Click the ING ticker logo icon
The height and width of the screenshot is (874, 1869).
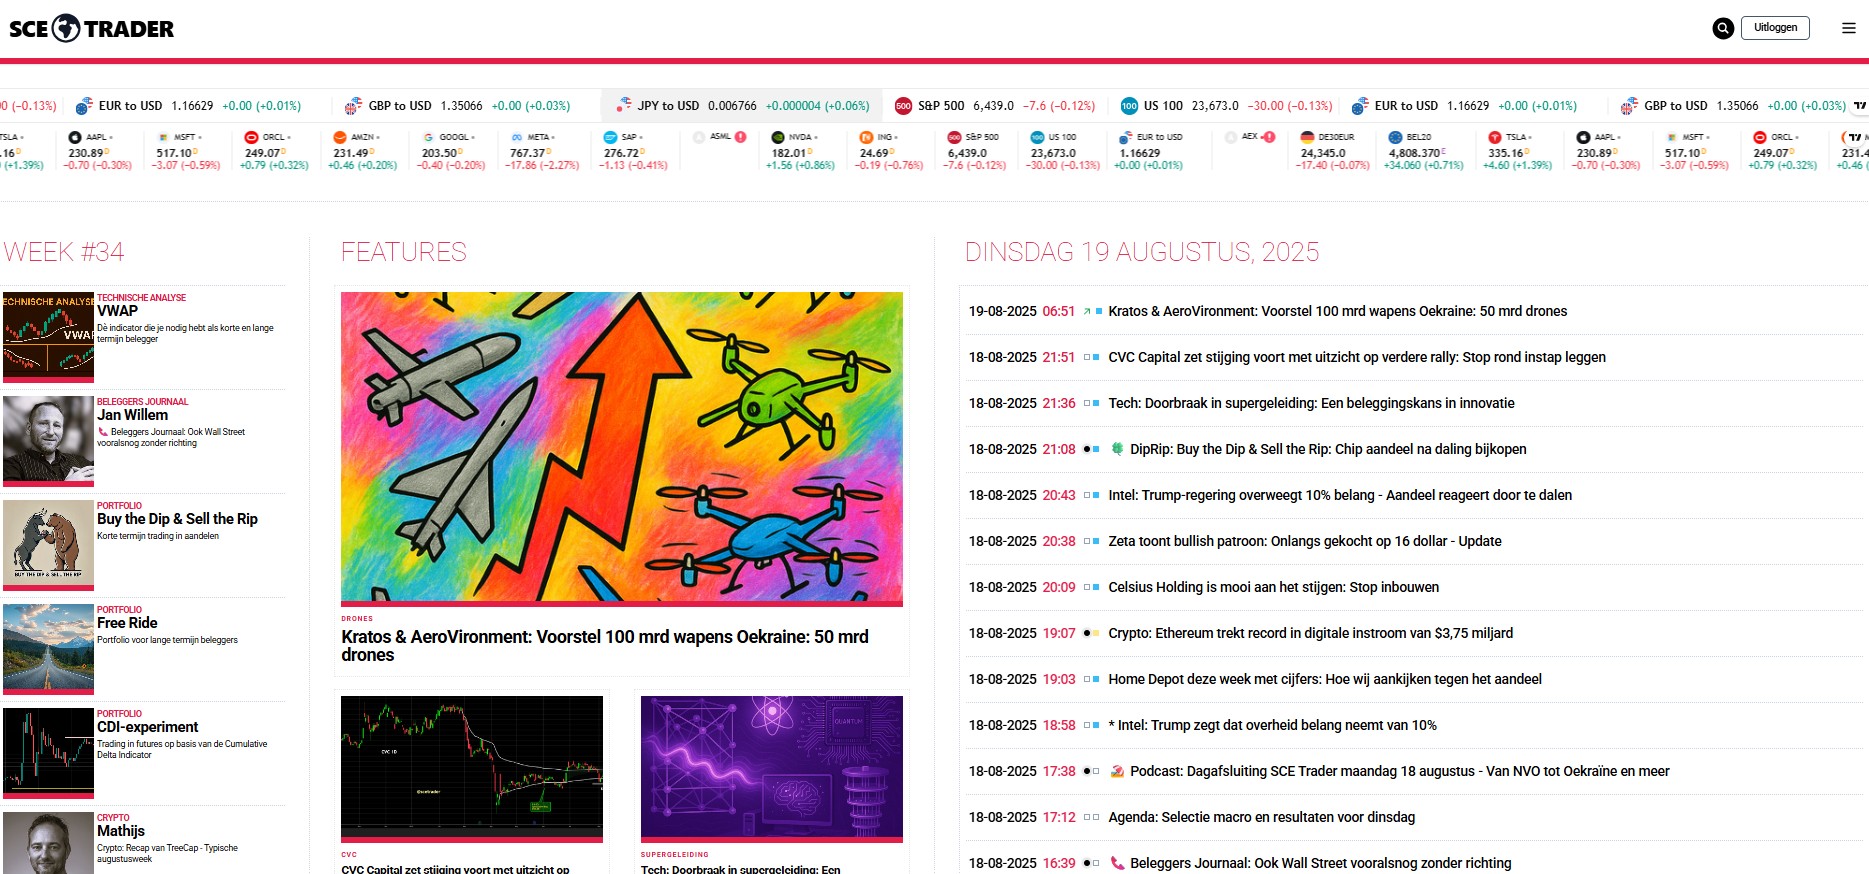pyautogui.click(x=867, y=137)
